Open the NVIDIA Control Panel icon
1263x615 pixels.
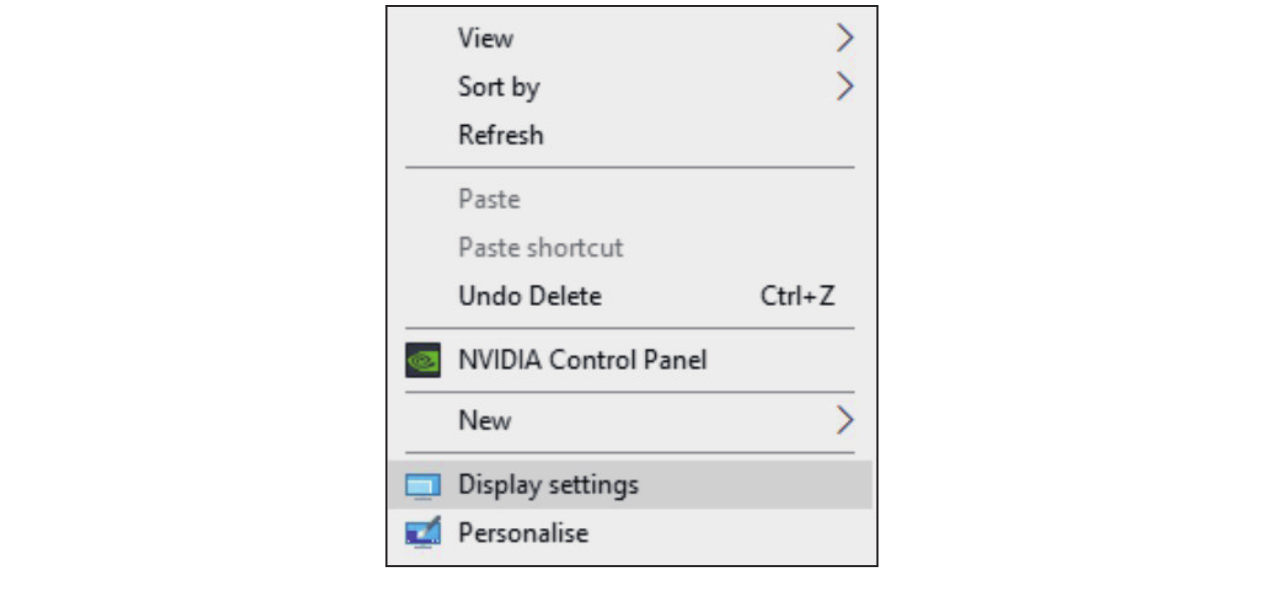422,360
